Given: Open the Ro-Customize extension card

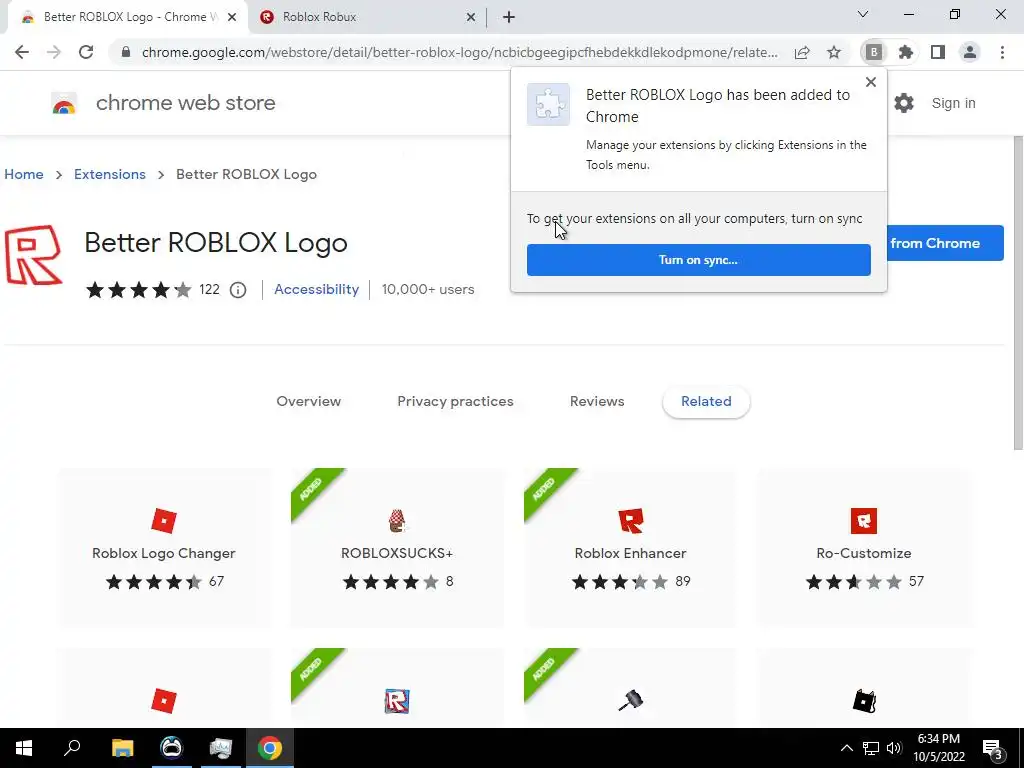Looking at the screenshot, I should [x=864, y=548].
